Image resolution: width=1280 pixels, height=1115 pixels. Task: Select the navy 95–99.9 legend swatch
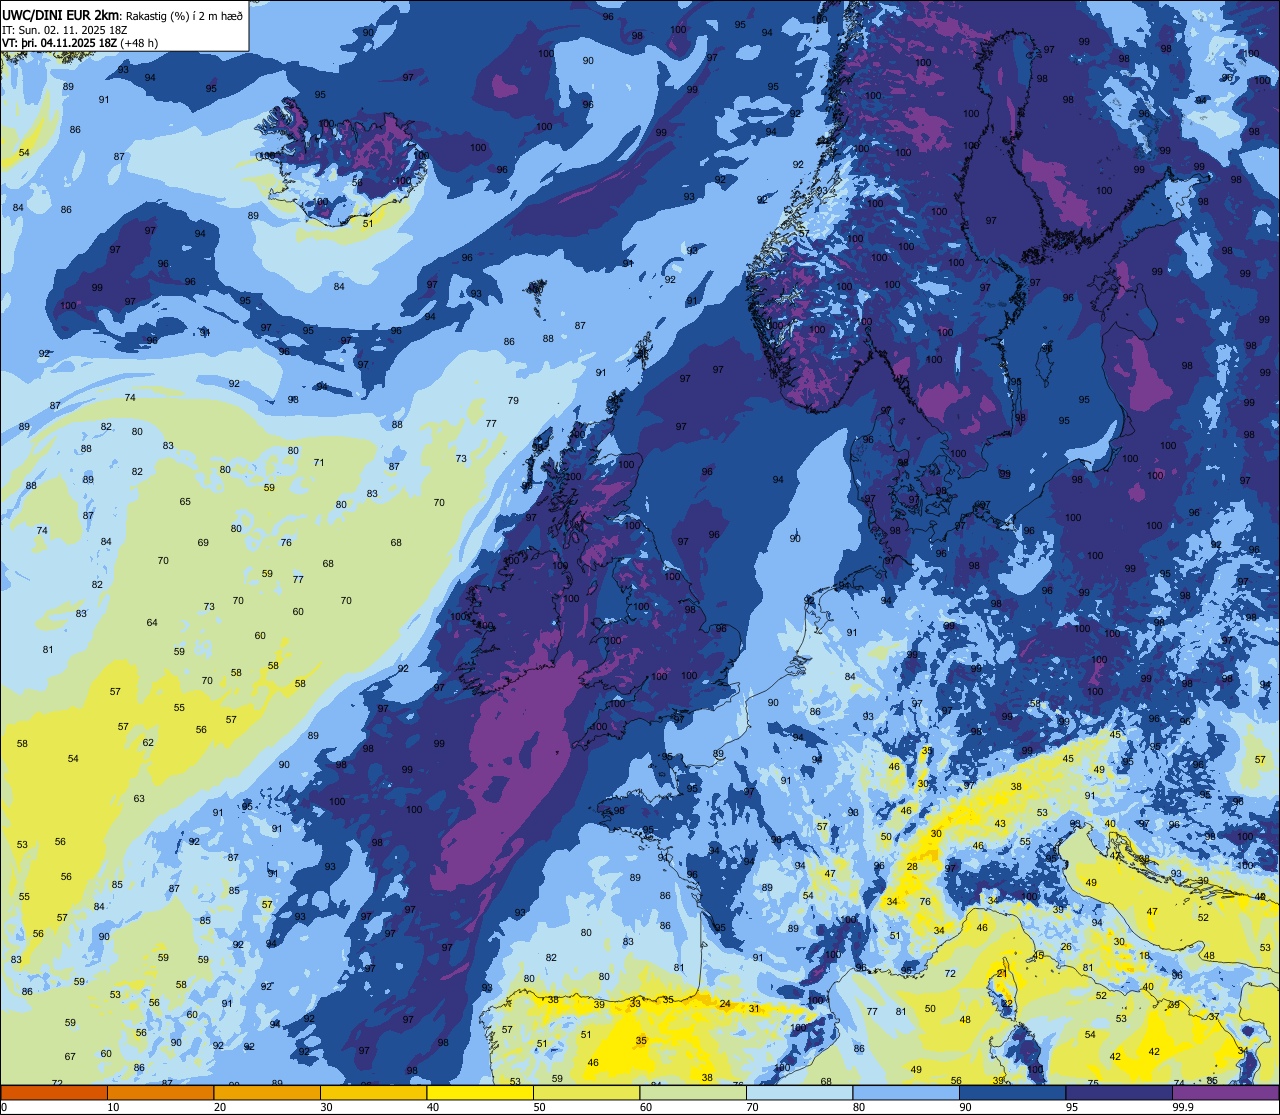(x=1119, y=1092)
